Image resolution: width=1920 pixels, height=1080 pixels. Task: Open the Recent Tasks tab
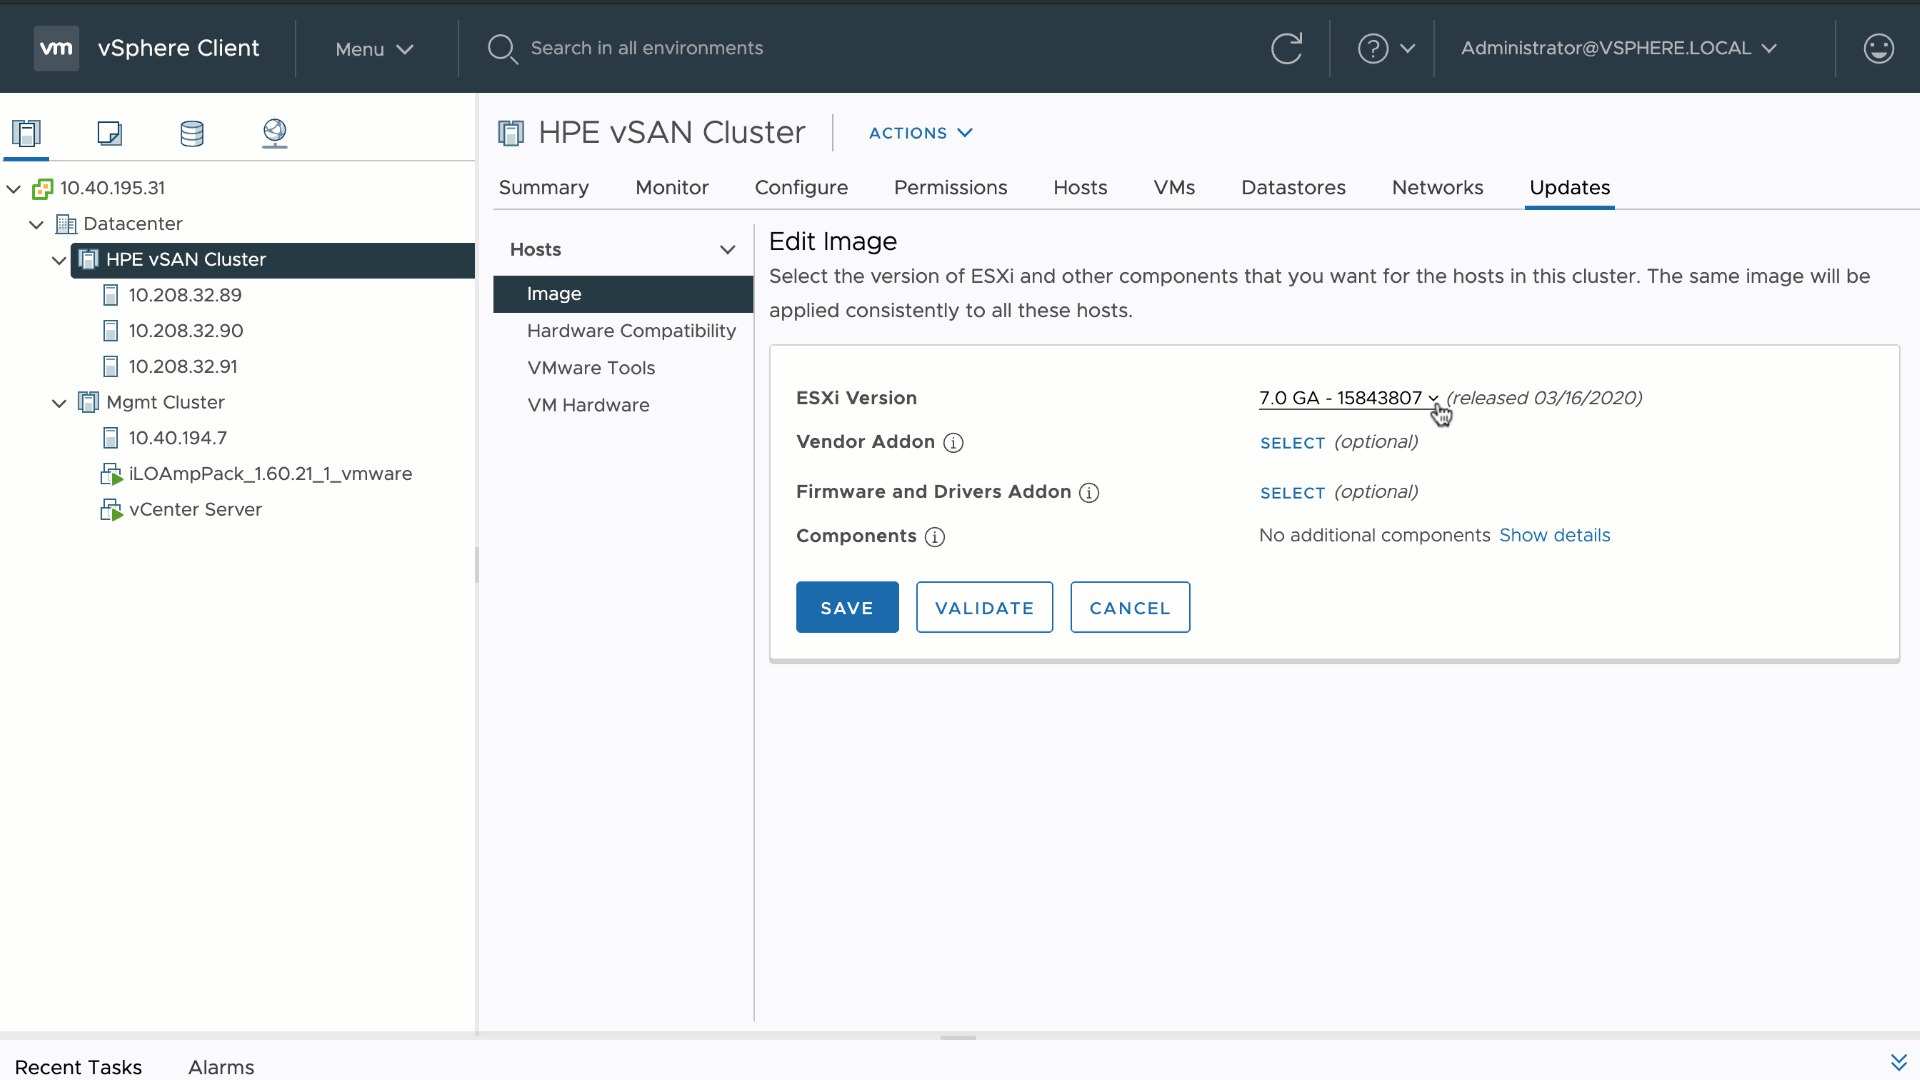point(78,1067)
